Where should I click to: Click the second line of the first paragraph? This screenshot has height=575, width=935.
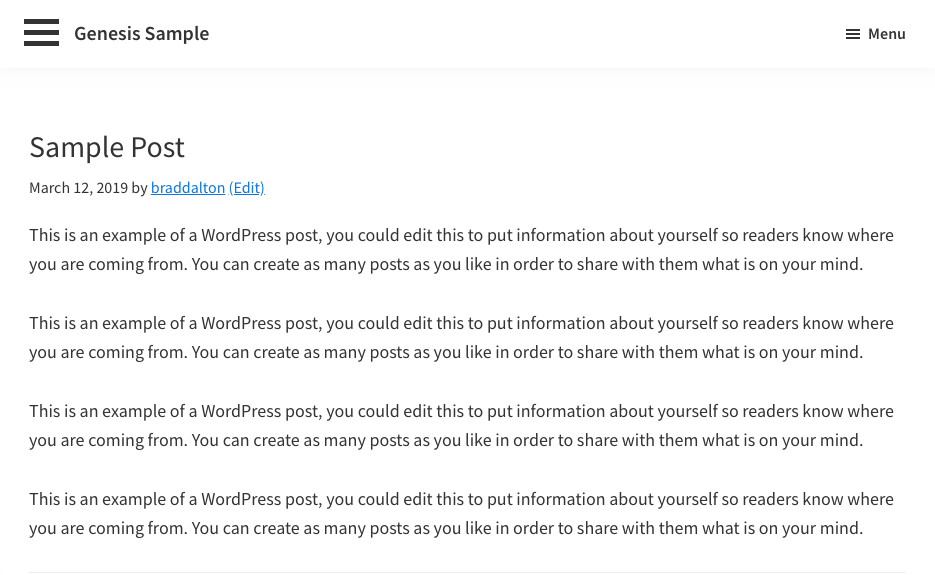tap(445, 265)
